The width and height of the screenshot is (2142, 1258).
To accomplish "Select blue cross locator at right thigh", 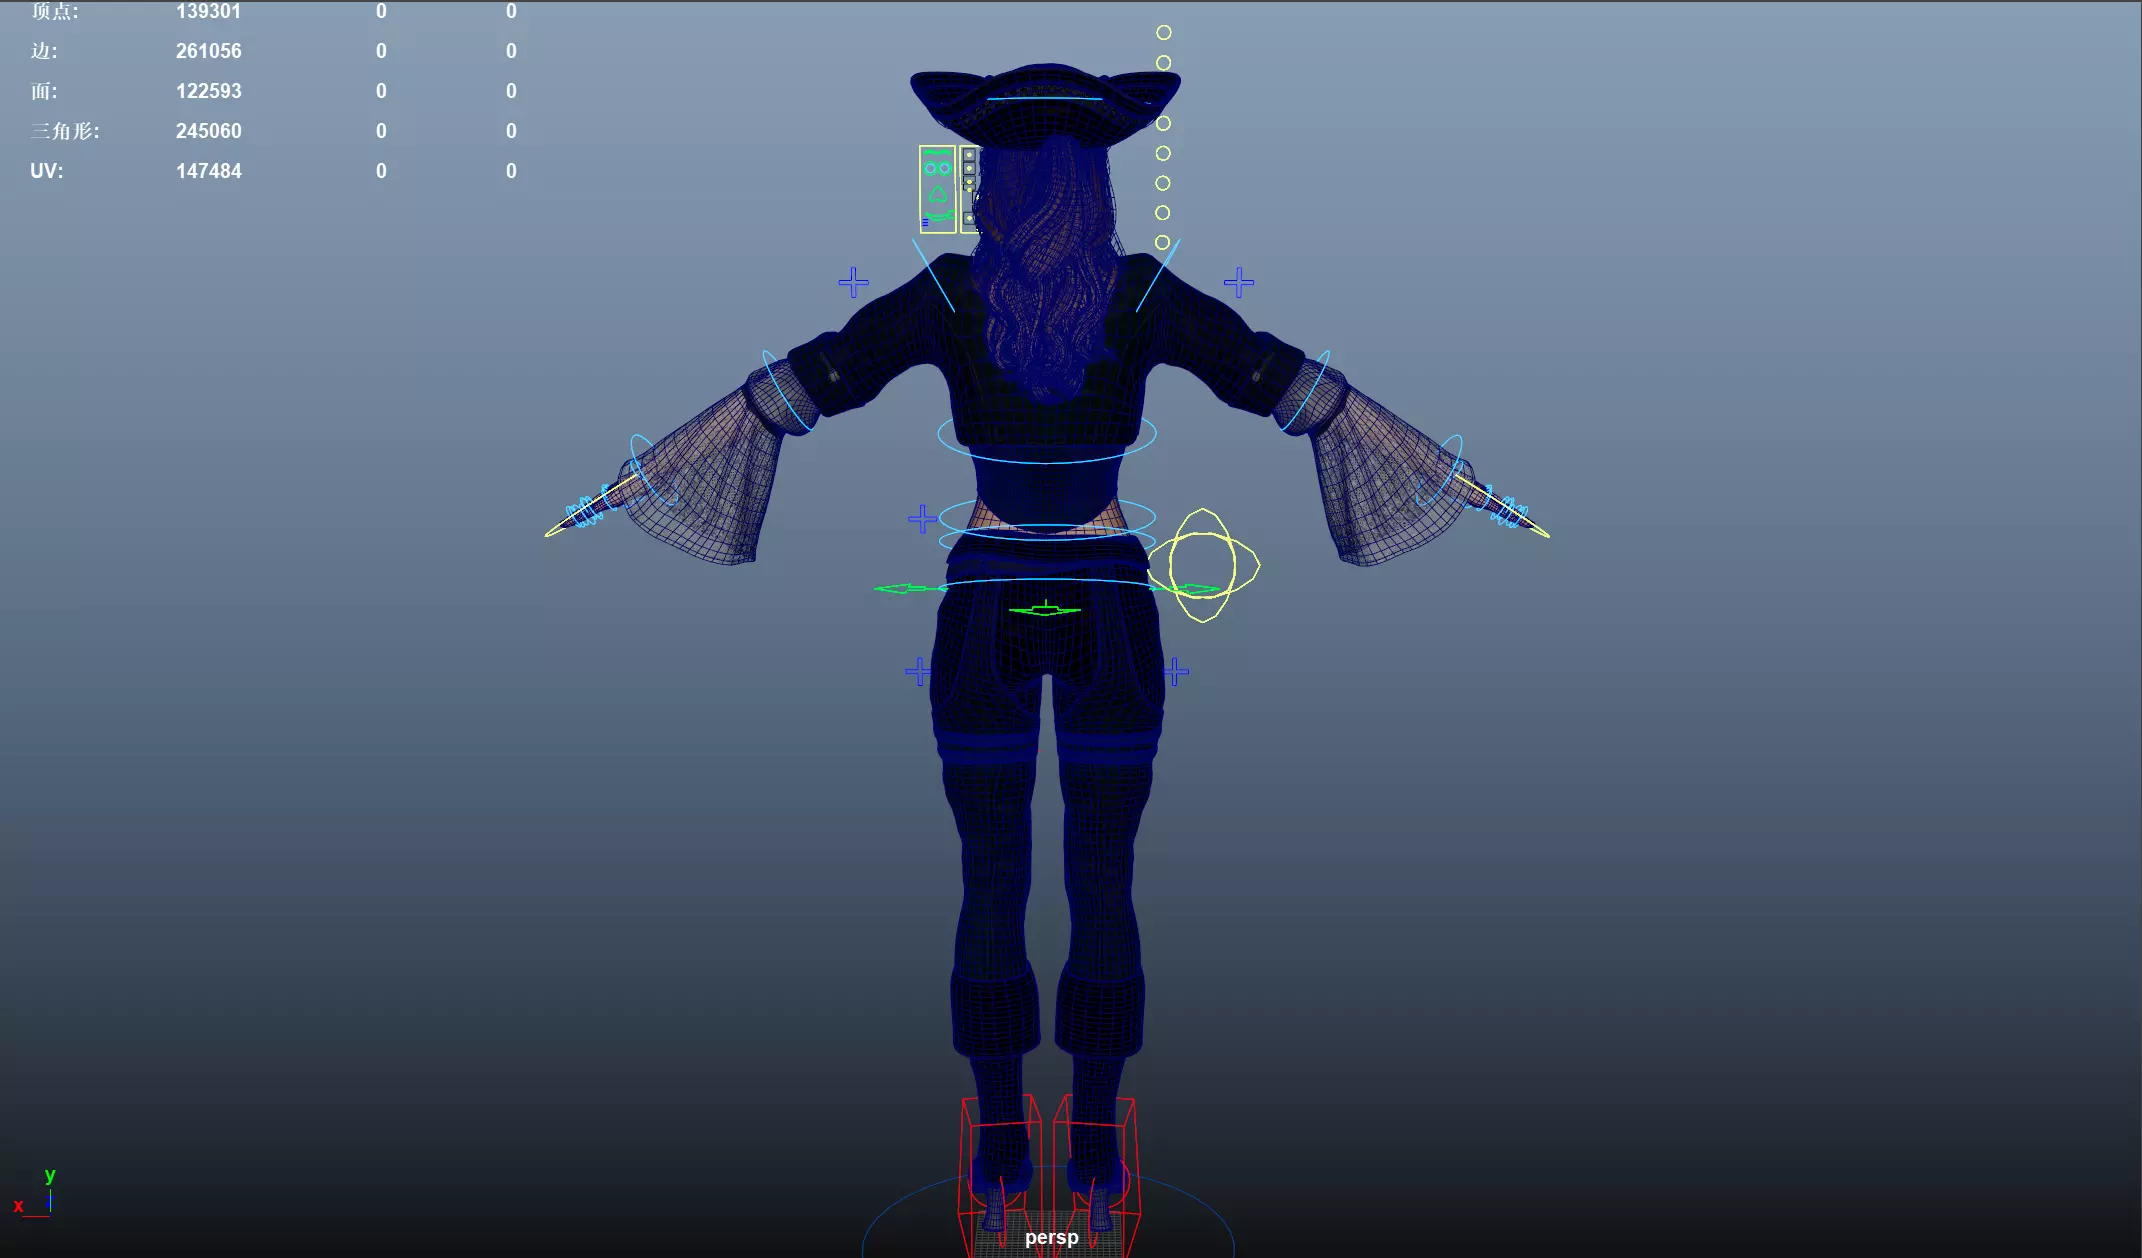I will coord(1176,671).
